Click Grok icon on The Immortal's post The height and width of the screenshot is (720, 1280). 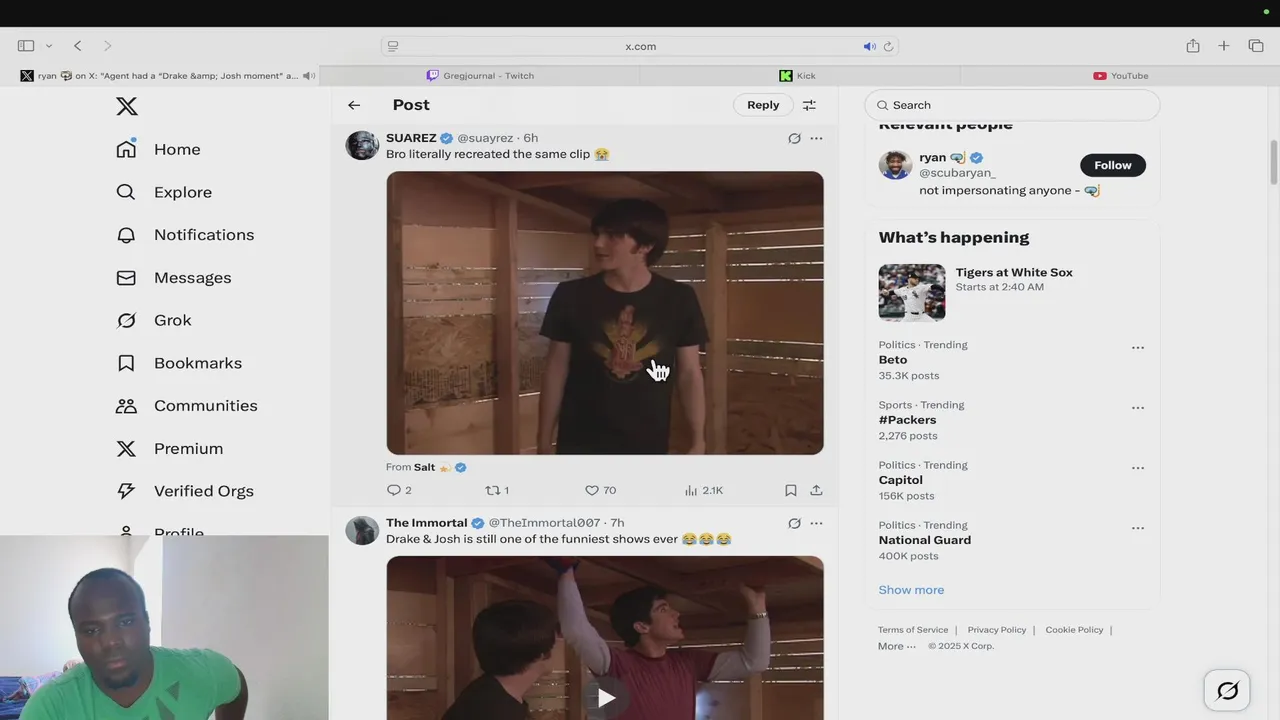click(x=794, y=523)
